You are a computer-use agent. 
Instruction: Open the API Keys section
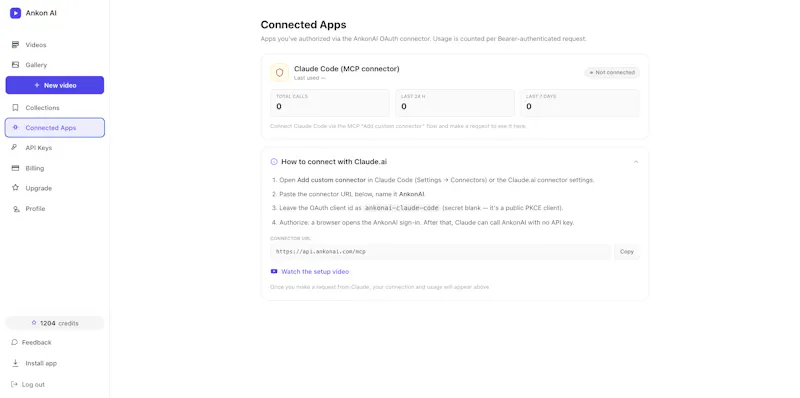[x=55, y=147]
